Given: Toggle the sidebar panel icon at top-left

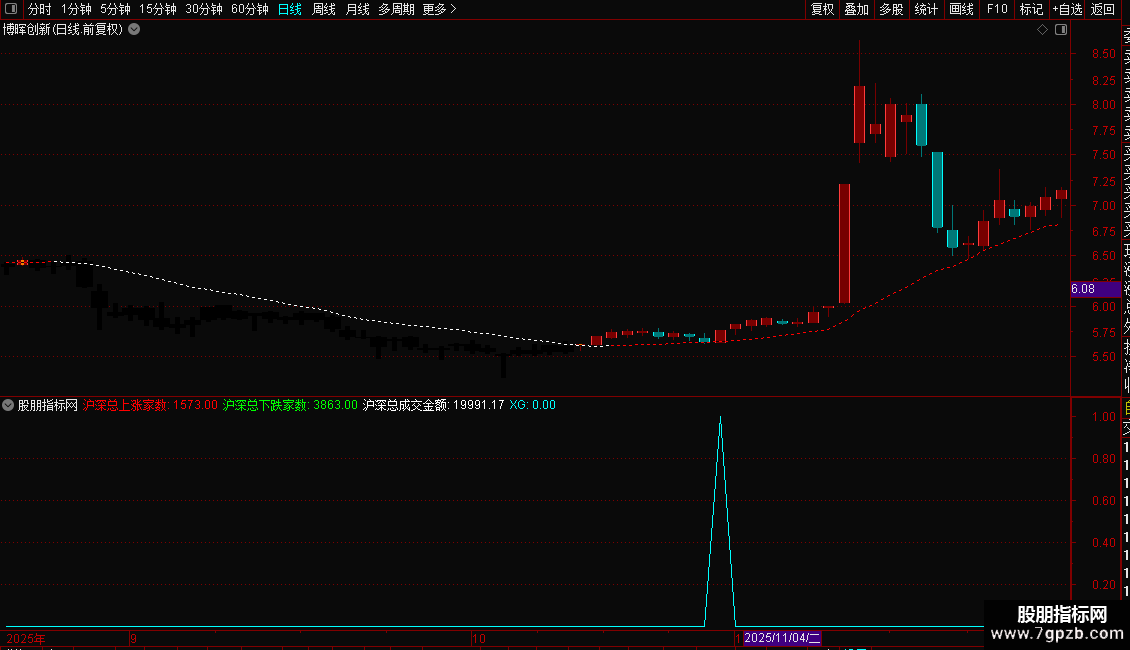Looking at the screenshot, I should 11,9.
